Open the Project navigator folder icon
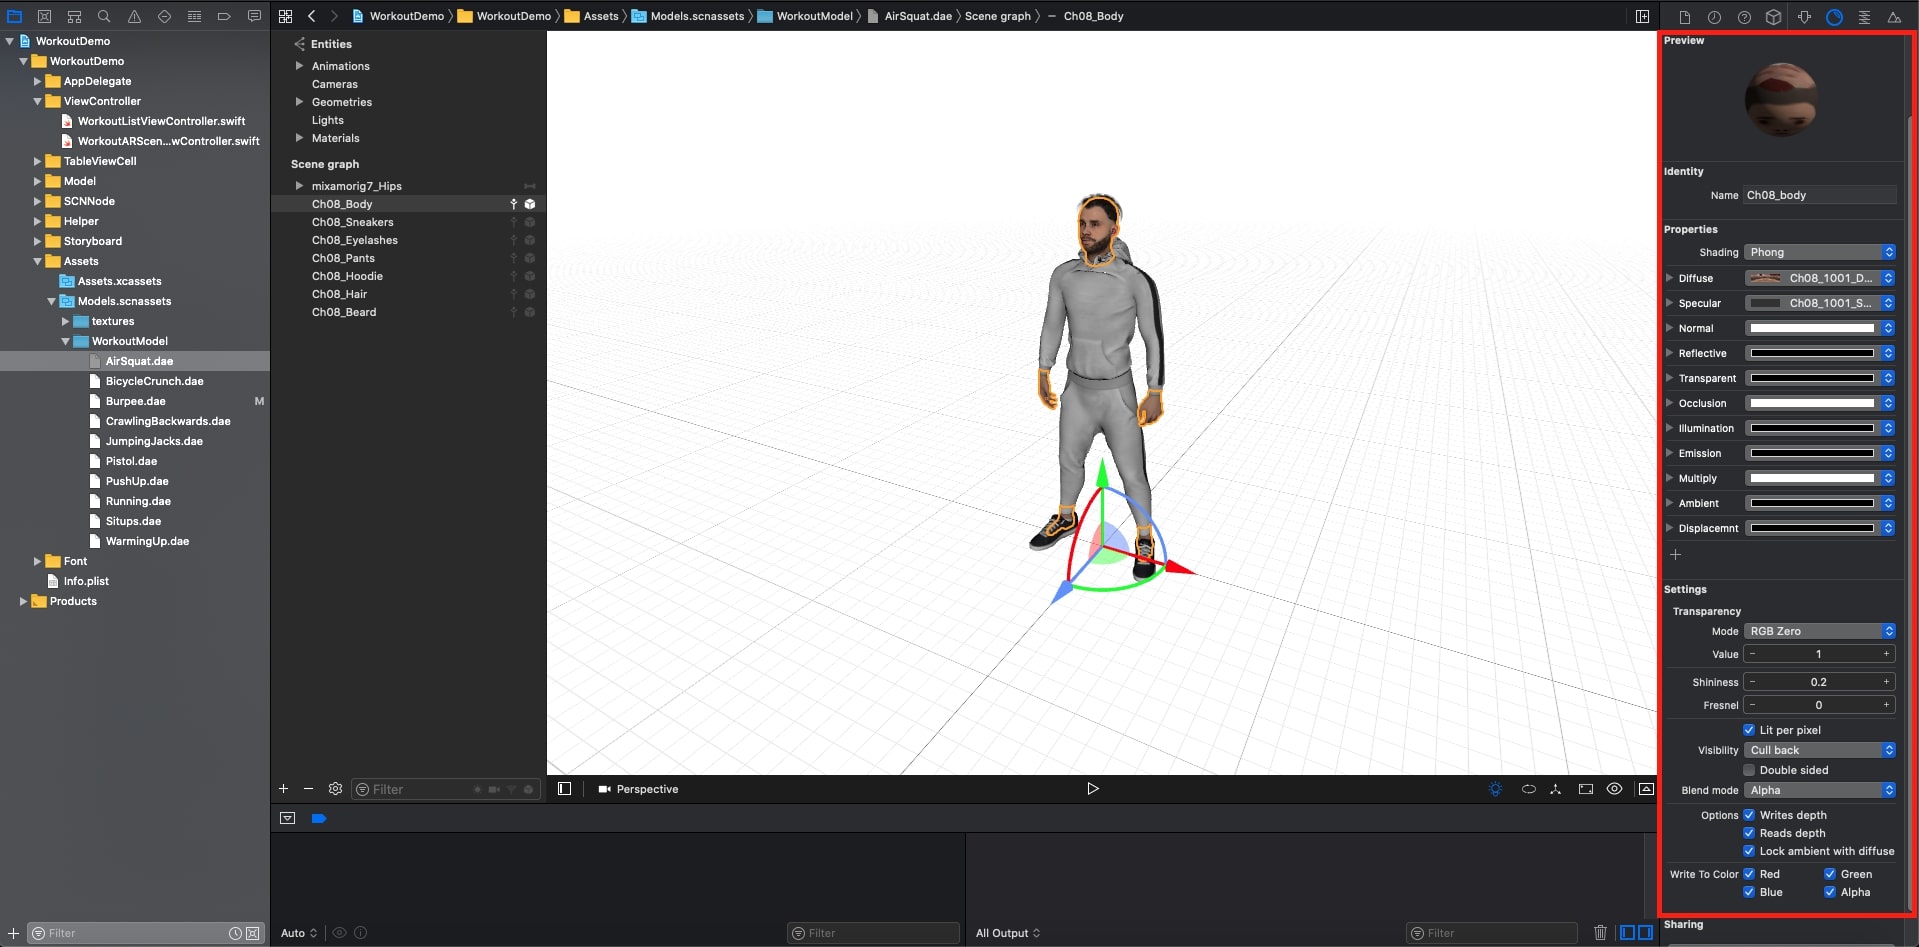The width and height of the screenshot is (1919, 947). [x=14, y=16]
